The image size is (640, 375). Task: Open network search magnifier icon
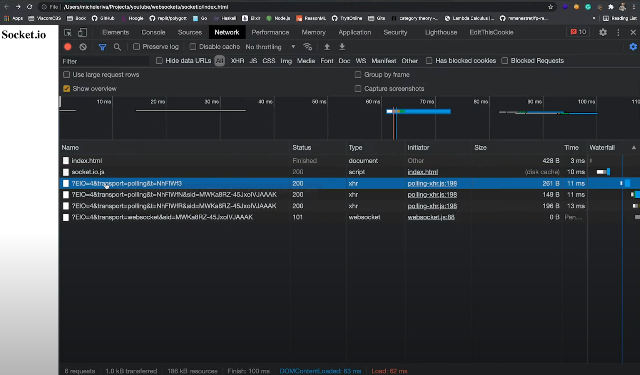[117, 47]
